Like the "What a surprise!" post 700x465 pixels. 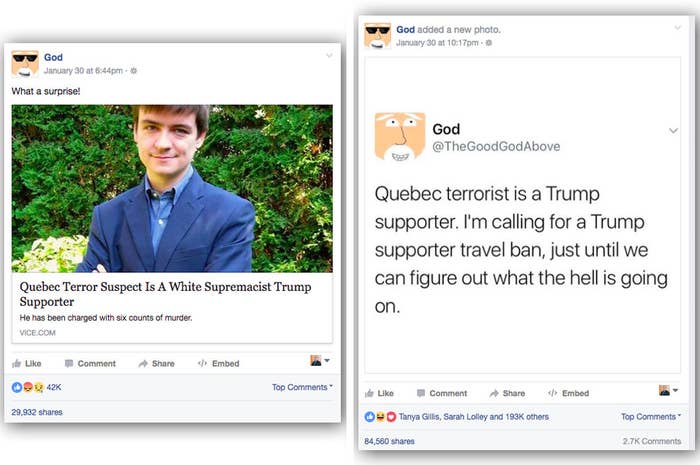(x=27, y=364)
